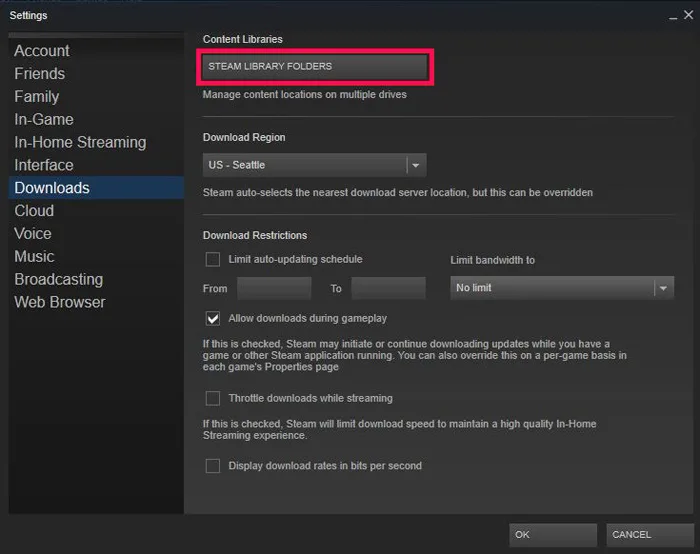Open Web Browser settings

click(96, 302)
